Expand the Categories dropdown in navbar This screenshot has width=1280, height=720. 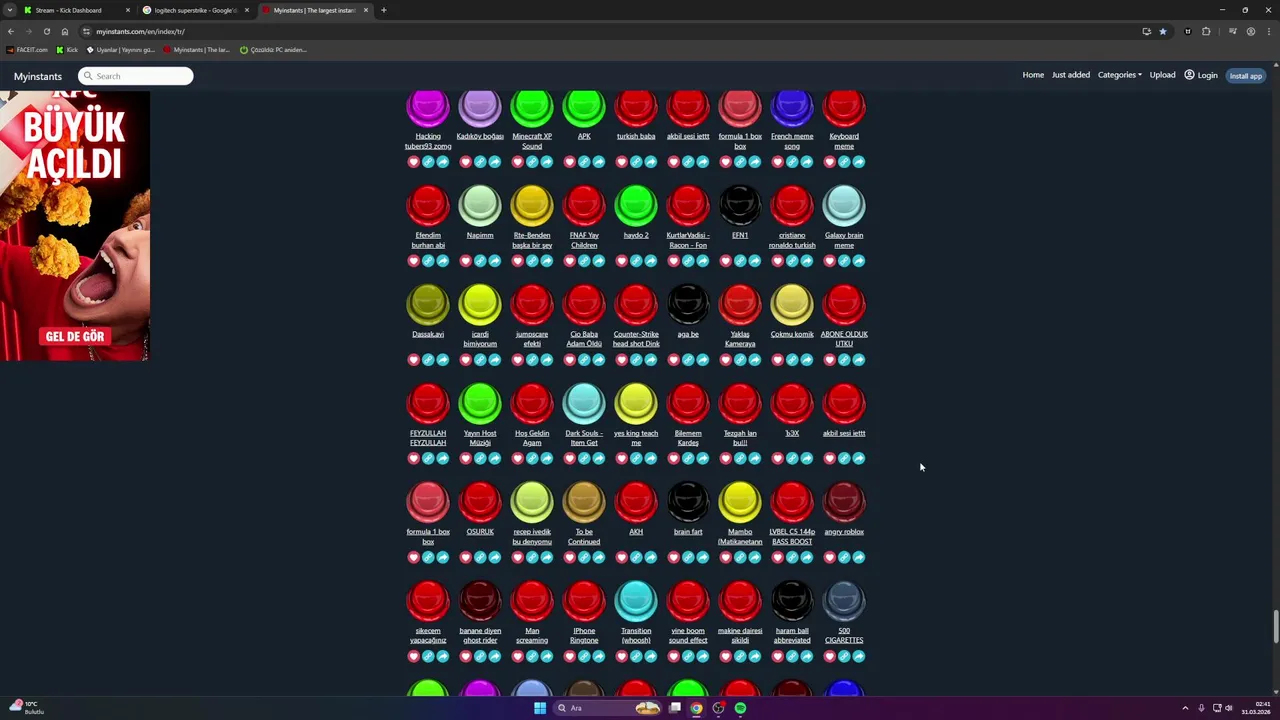coord(1119,75)
